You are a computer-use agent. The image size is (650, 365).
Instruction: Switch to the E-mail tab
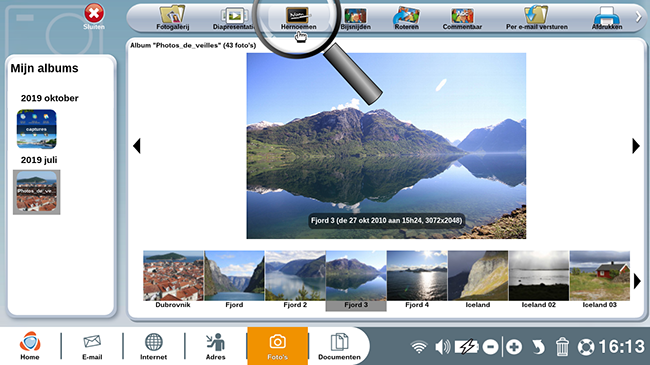(92, 346)
